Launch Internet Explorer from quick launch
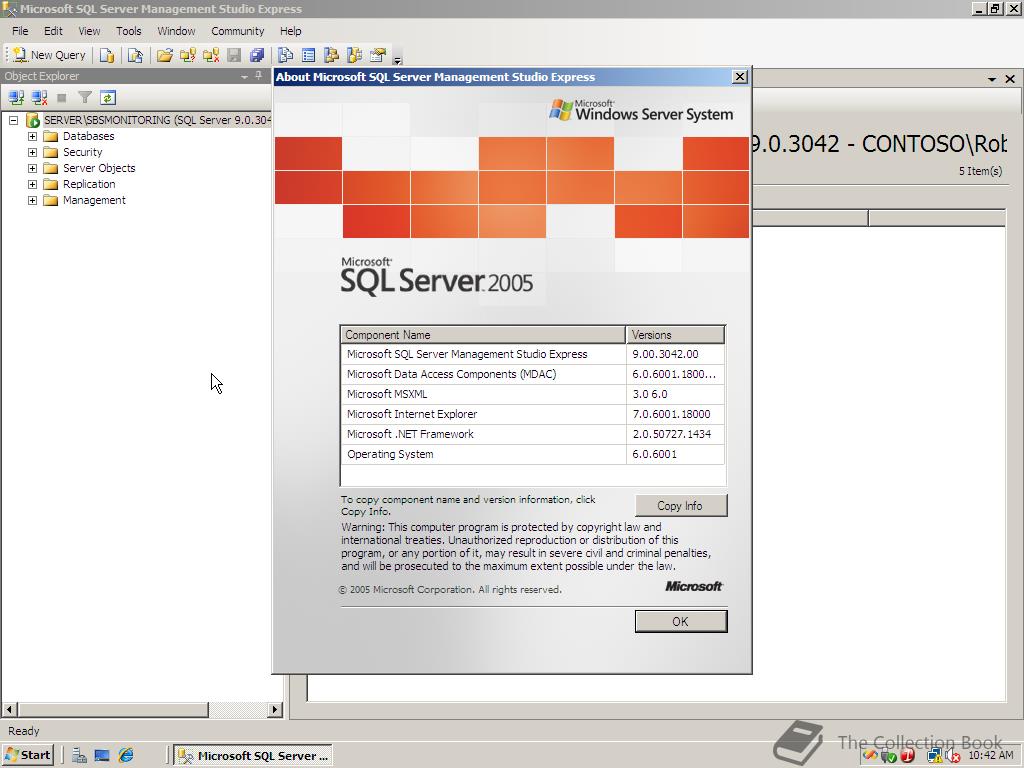Viewport: 1024px width, 768px height. coord(126,756)
